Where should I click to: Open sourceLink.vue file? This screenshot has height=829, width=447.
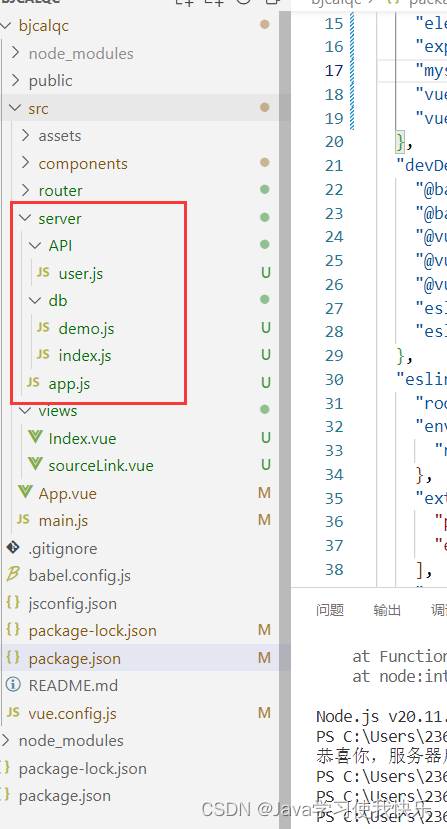(x=101, y=466)
